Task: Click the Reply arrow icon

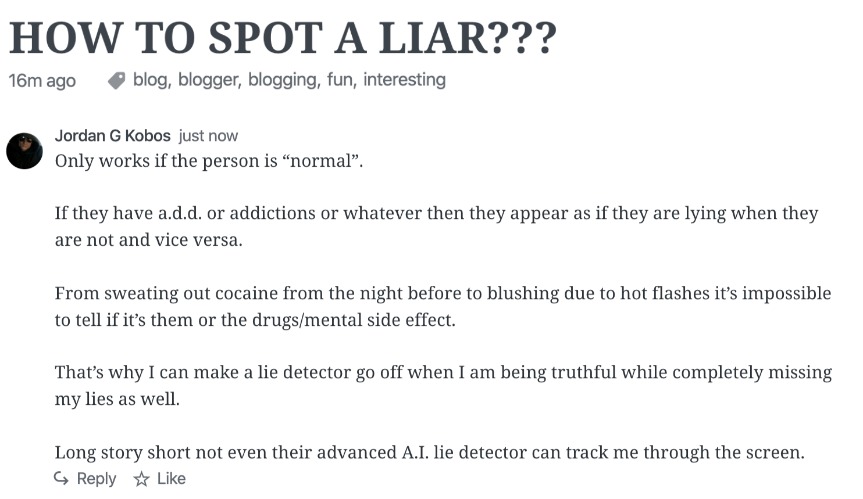Action: [61, 479]
